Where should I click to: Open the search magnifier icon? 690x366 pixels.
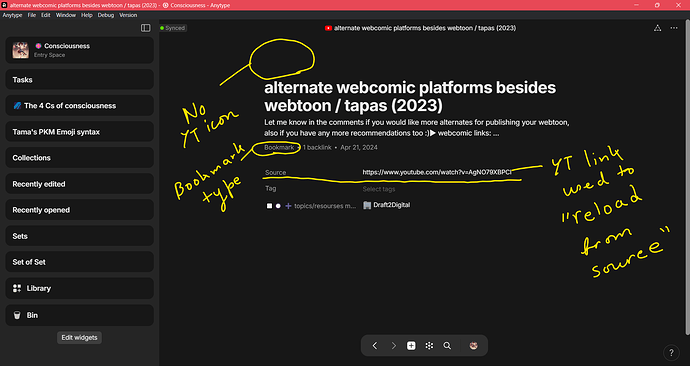(x=447, y=346)
